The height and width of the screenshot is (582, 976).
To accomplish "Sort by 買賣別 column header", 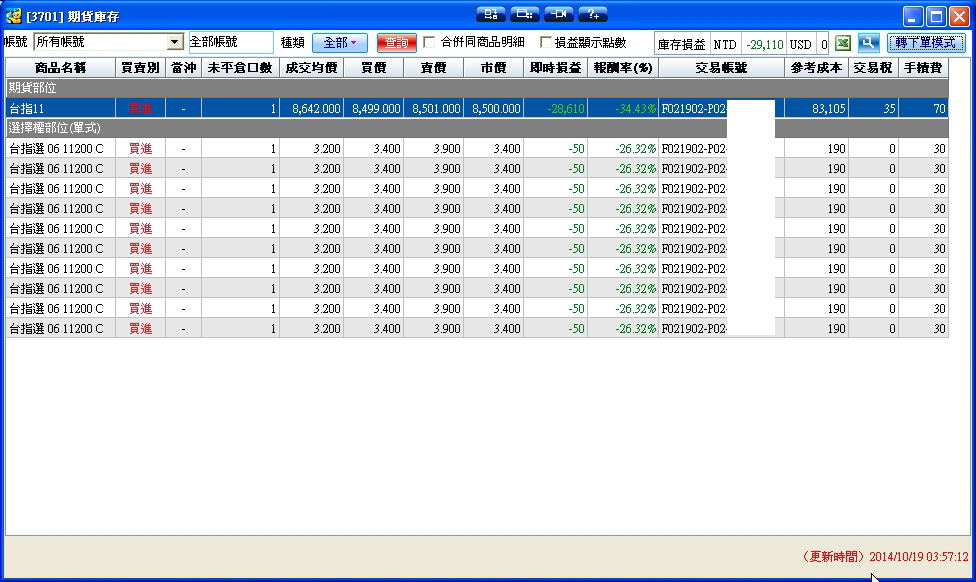I will coord(140,68).
